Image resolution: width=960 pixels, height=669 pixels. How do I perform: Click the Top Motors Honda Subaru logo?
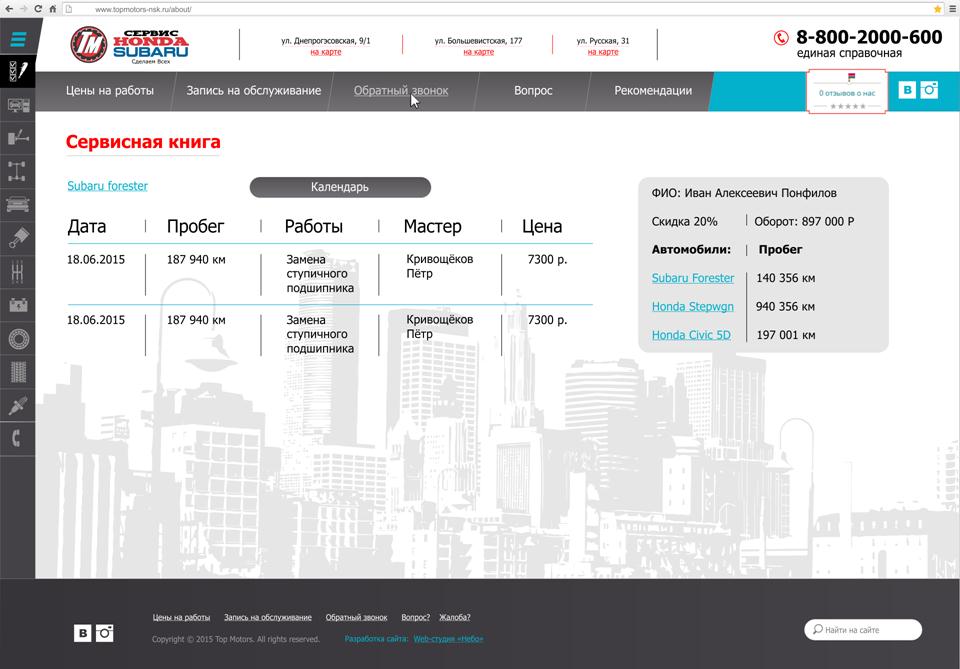tap(129, 45)
